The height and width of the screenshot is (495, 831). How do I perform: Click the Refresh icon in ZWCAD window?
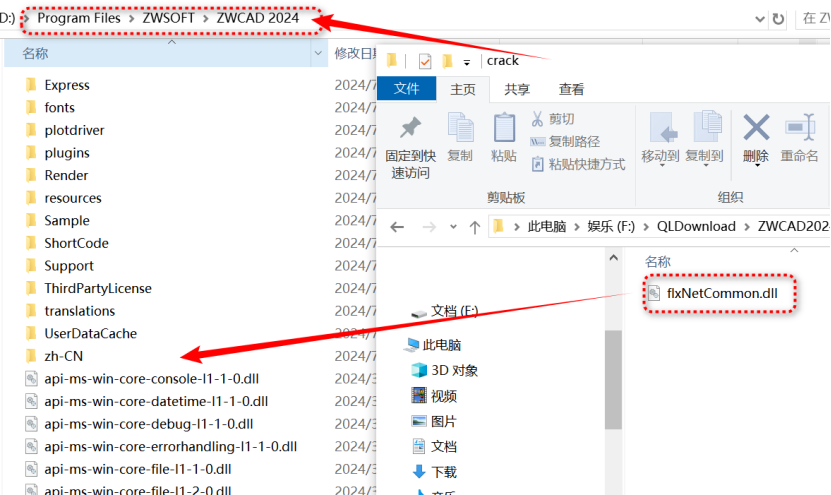pos(778,20)
